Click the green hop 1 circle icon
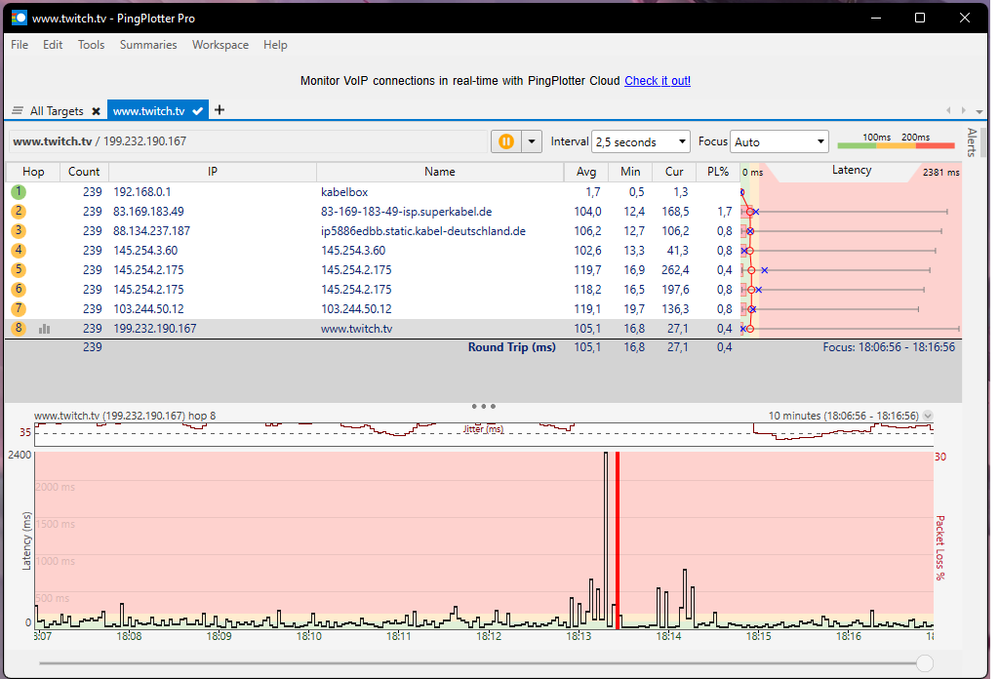This screenshot has width=999, height=679. coord(19,192)
